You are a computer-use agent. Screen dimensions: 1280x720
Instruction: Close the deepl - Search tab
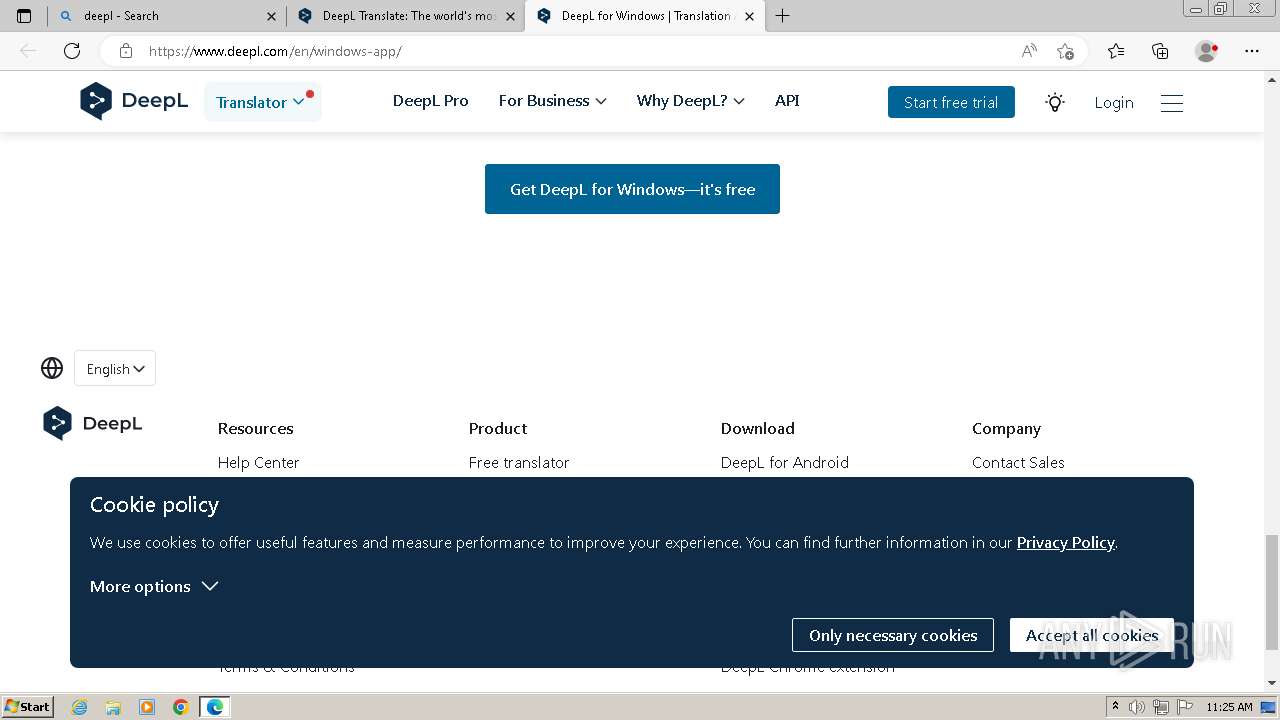coord(273,16)
